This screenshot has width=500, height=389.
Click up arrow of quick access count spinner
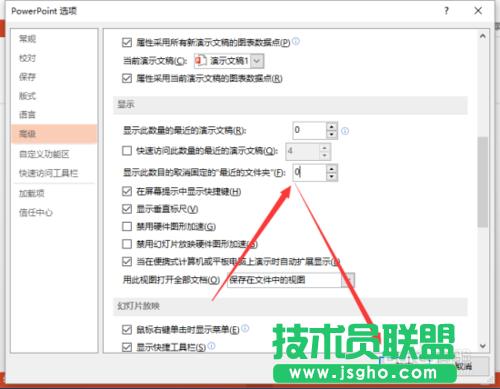coord(325,147)
